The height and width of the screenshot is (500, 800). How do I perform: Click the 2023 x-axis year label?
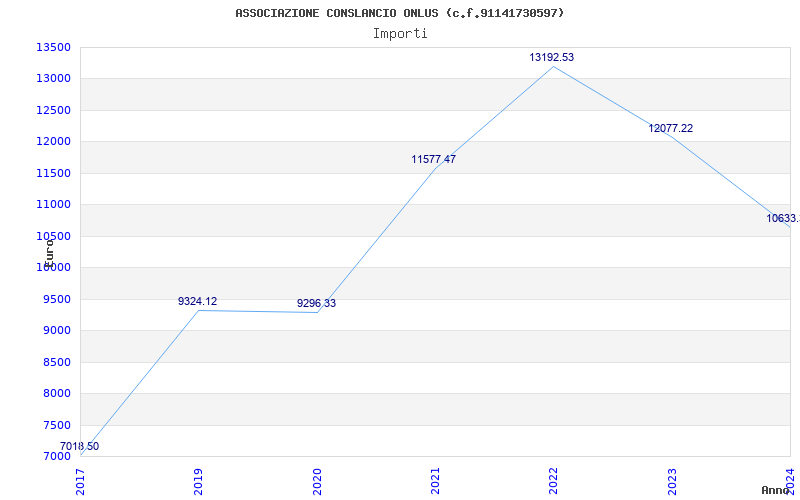tap(672, 482)
